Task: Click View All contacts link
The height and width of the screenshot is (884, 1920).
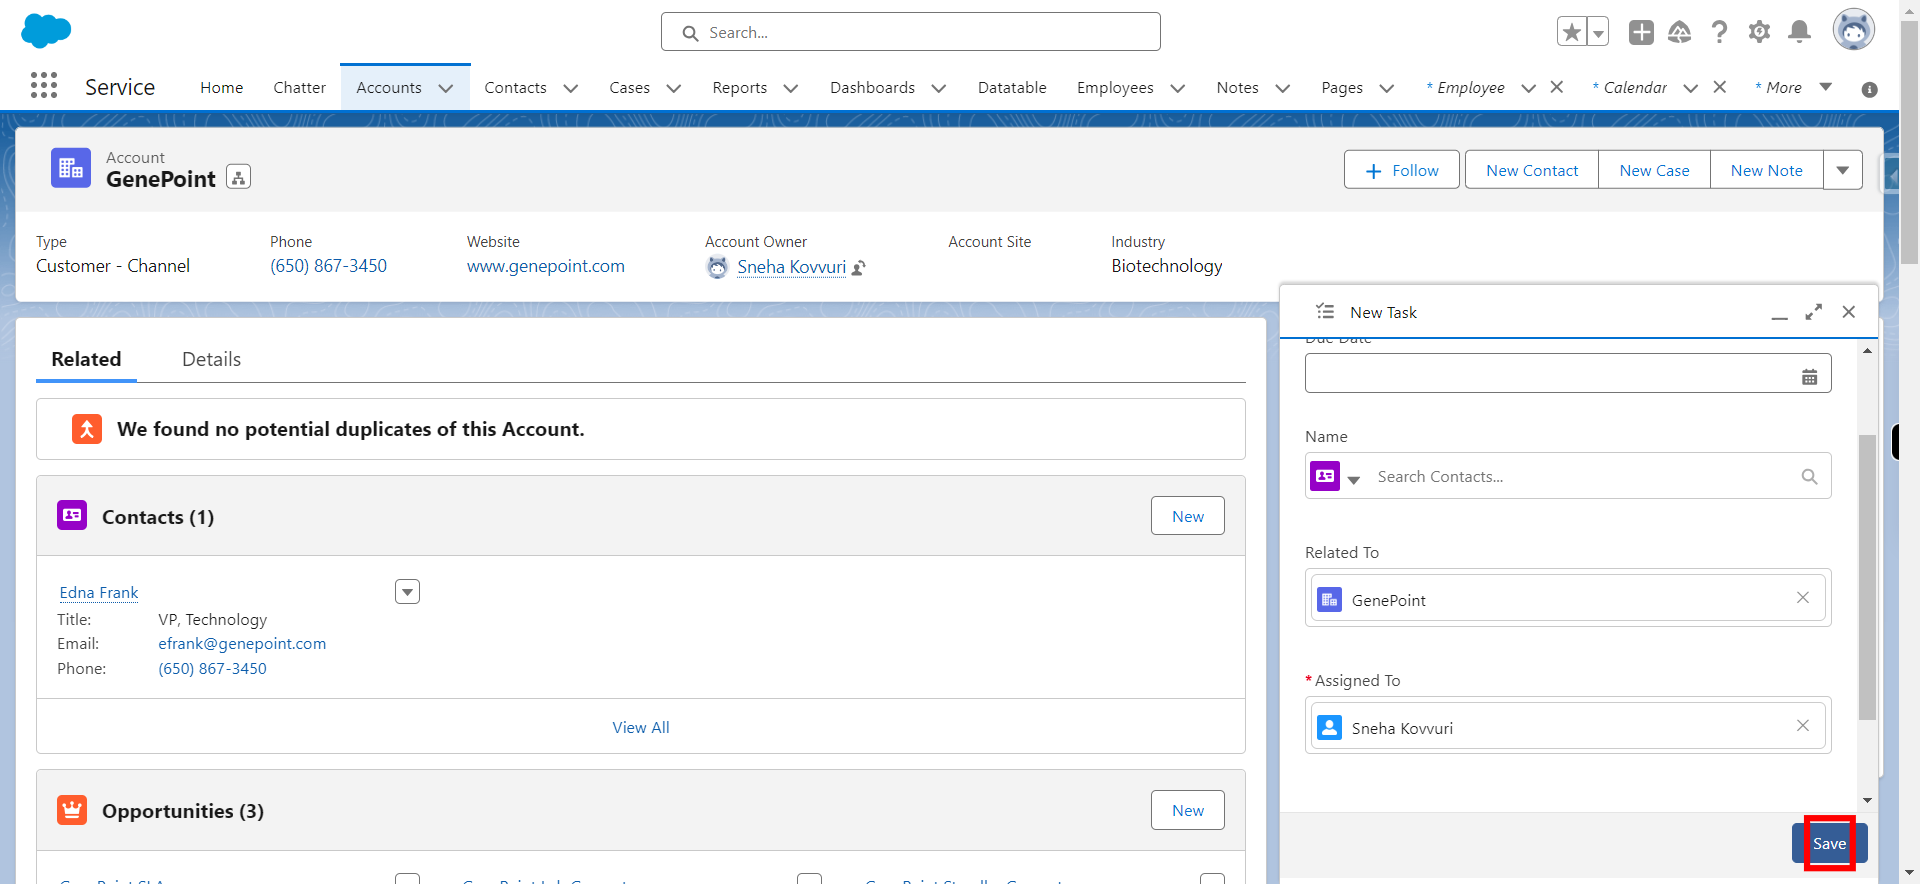Action: point(641,727)
